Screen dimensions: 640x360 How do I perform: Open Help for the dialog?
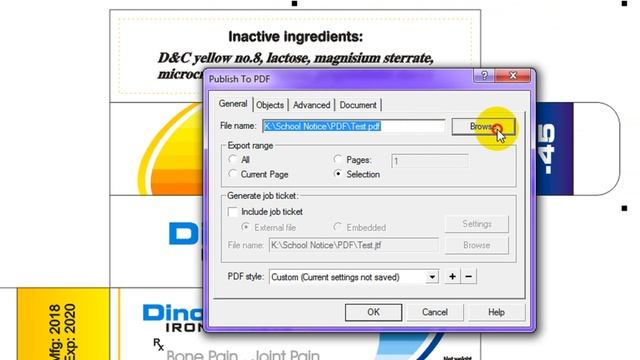(x=496, y=312)
